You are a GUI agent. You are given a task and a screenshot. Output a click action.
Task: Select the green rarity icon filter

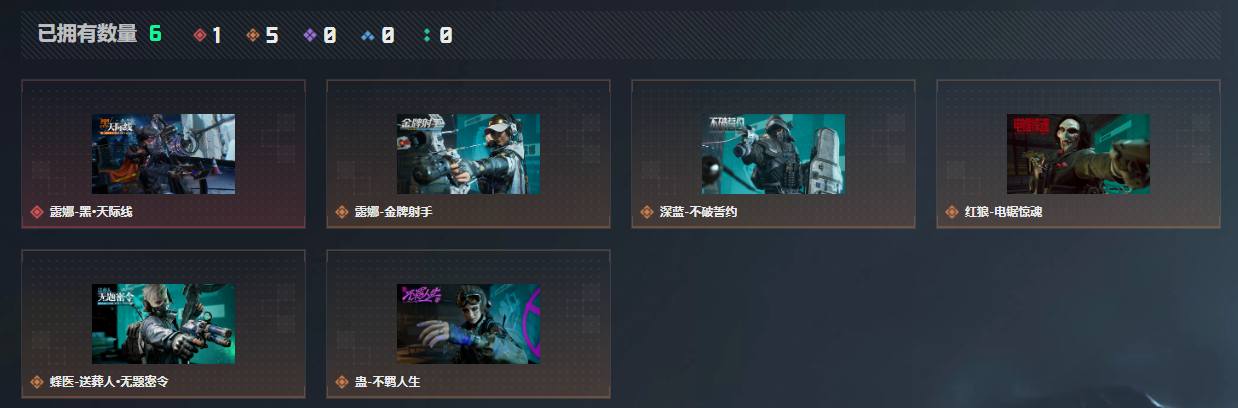click(x=427, y=35)
